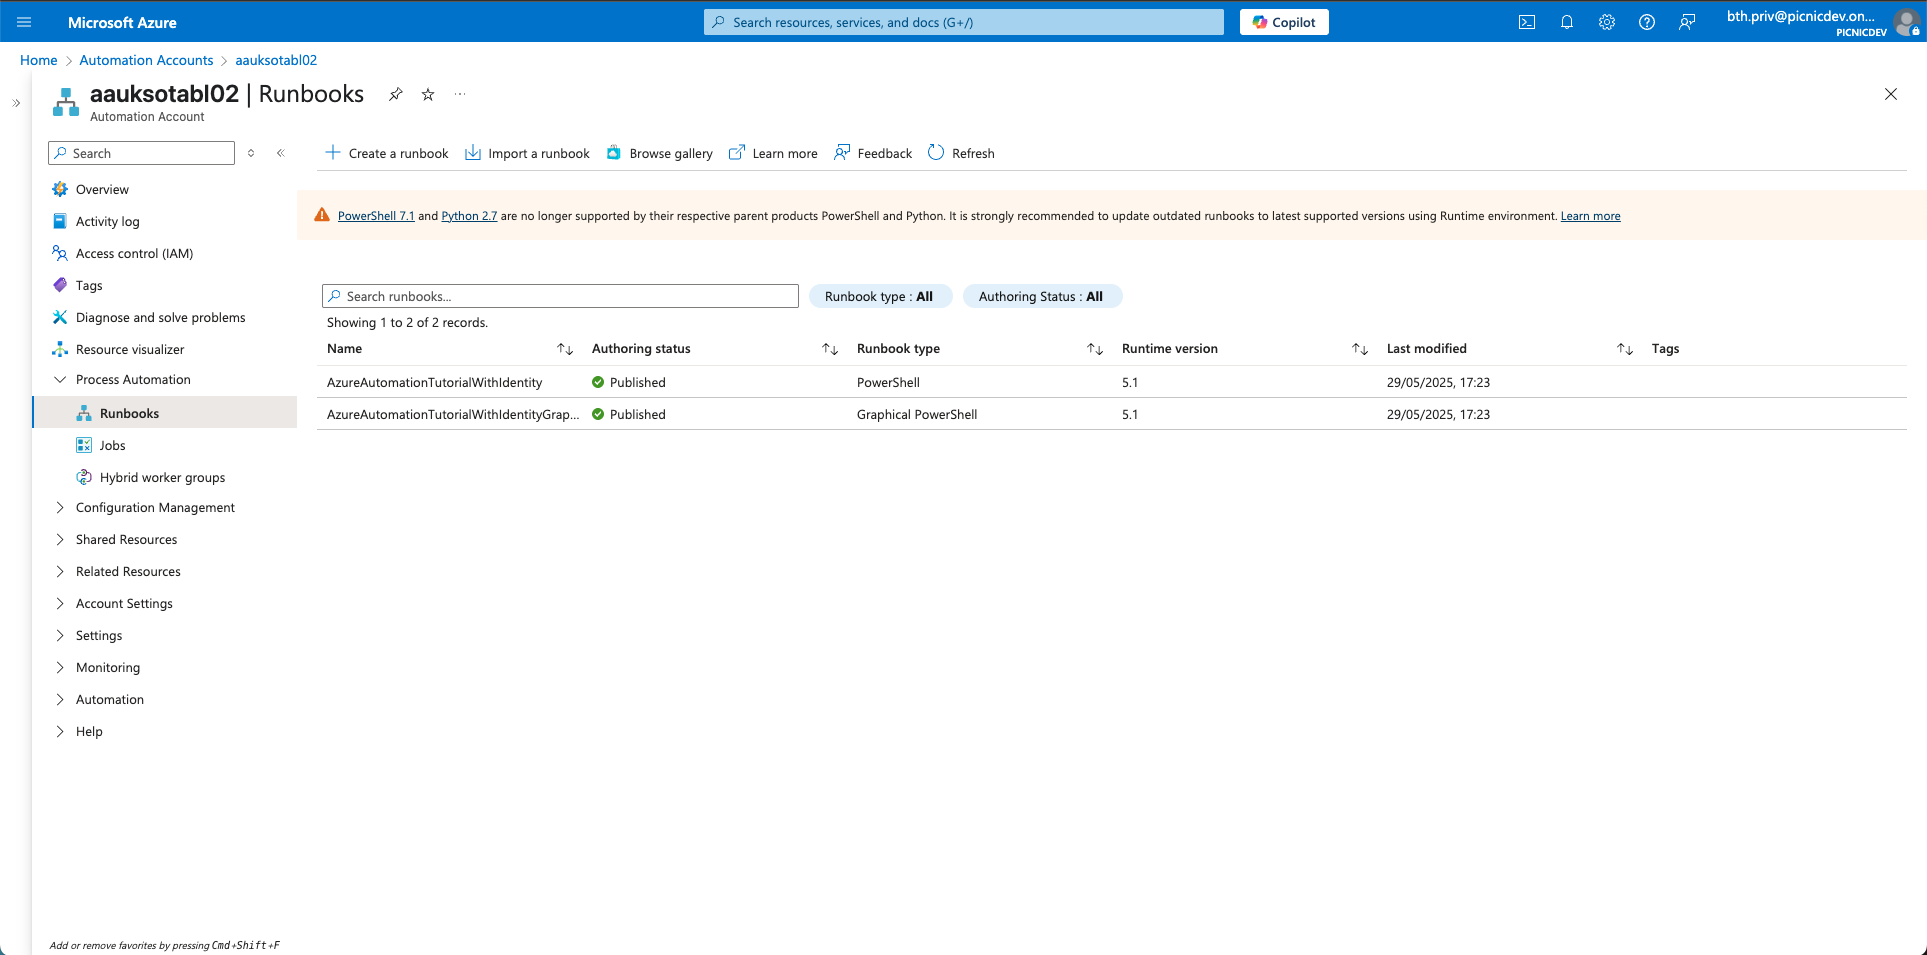Screen dimensions: 1927x955
Task: Open the Azure portal hamburger menu
Action: pos(24,22)
